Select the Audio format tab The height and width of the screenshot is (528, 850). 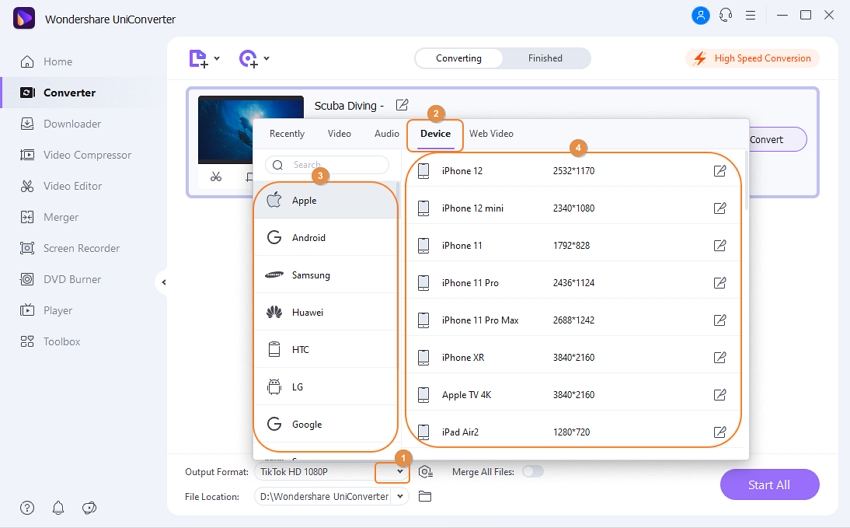(x=387, y=134)
